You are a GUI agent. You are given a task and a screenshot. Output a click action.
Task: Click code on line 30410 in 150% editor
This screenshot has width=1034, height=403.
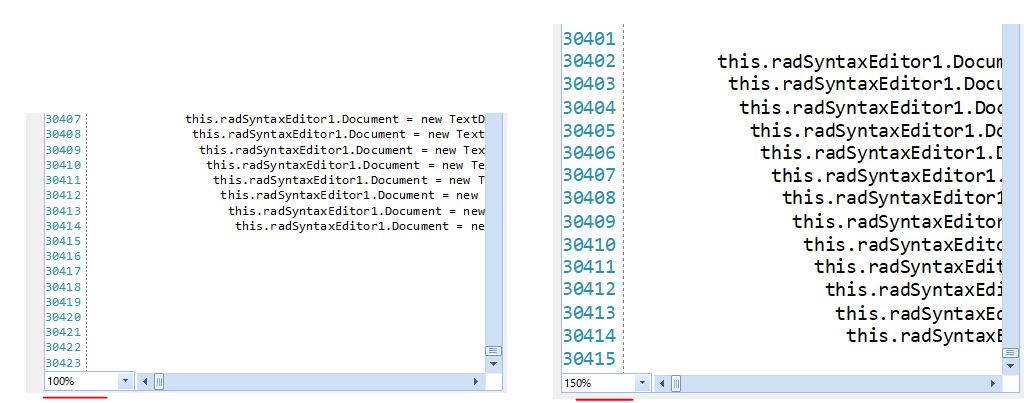click(x=903, y=245)
